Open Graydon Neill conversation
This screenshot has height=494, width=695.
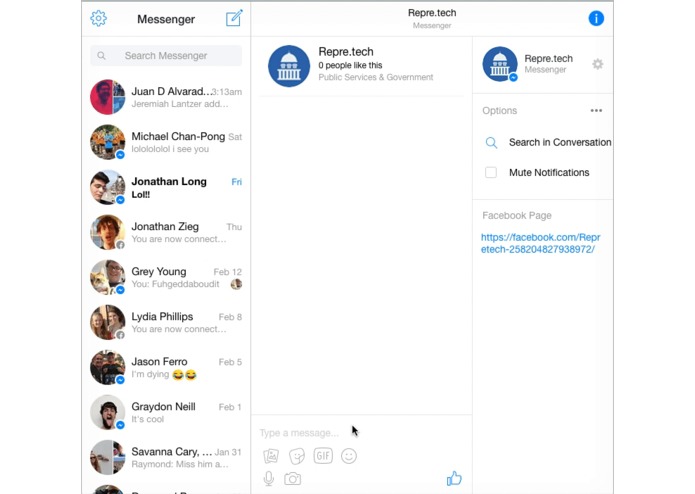(x=166, y=412)
